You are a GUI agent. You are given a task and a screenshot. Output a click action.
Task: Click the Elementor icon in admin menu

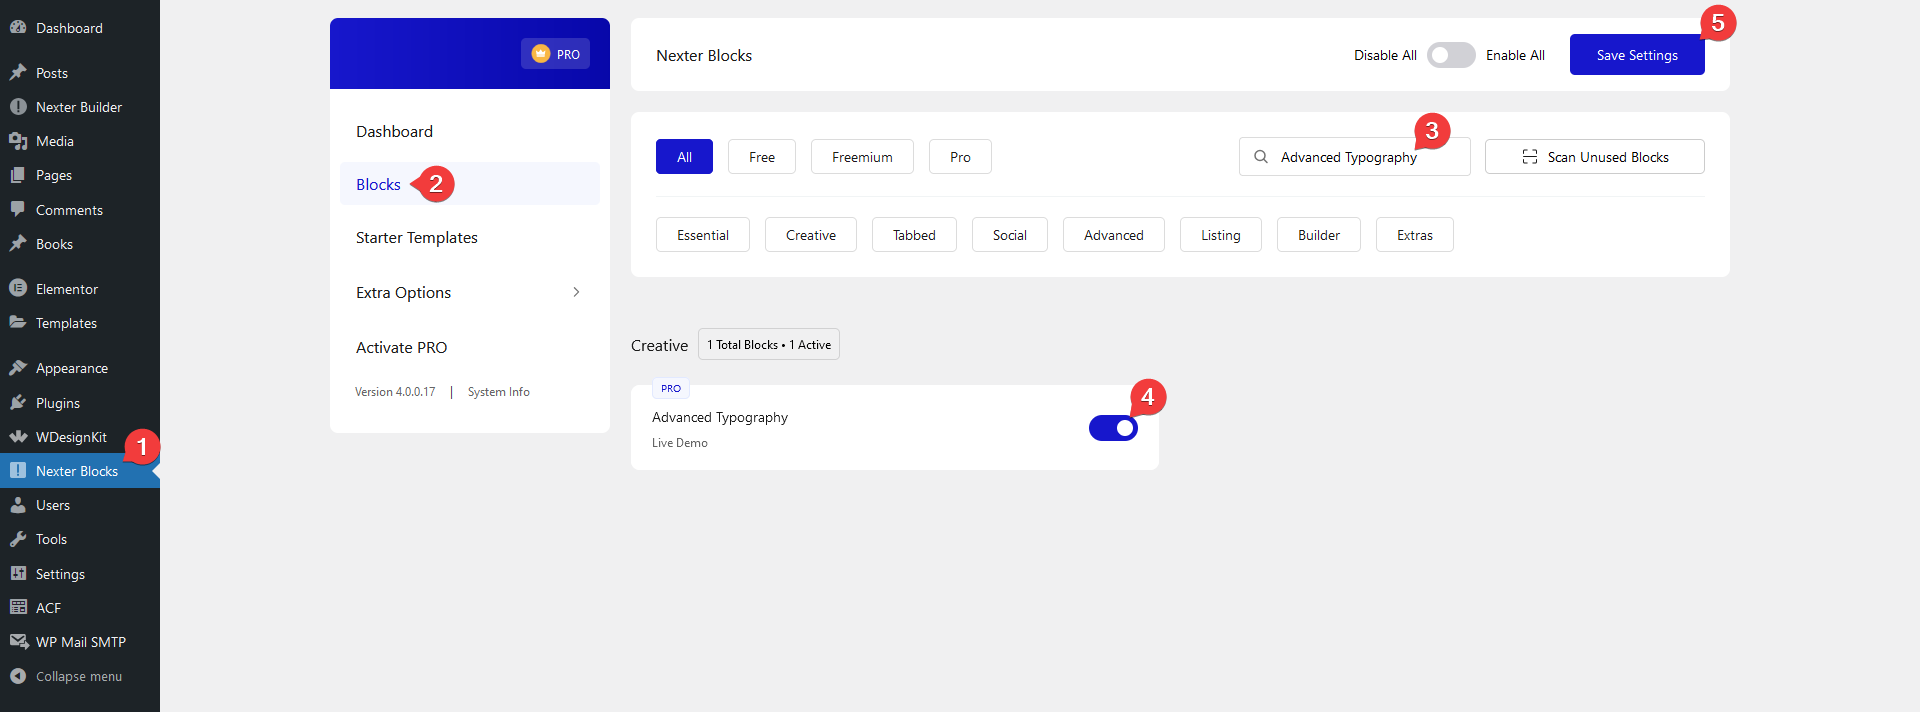pyautogui.click(x=18, y=289)
